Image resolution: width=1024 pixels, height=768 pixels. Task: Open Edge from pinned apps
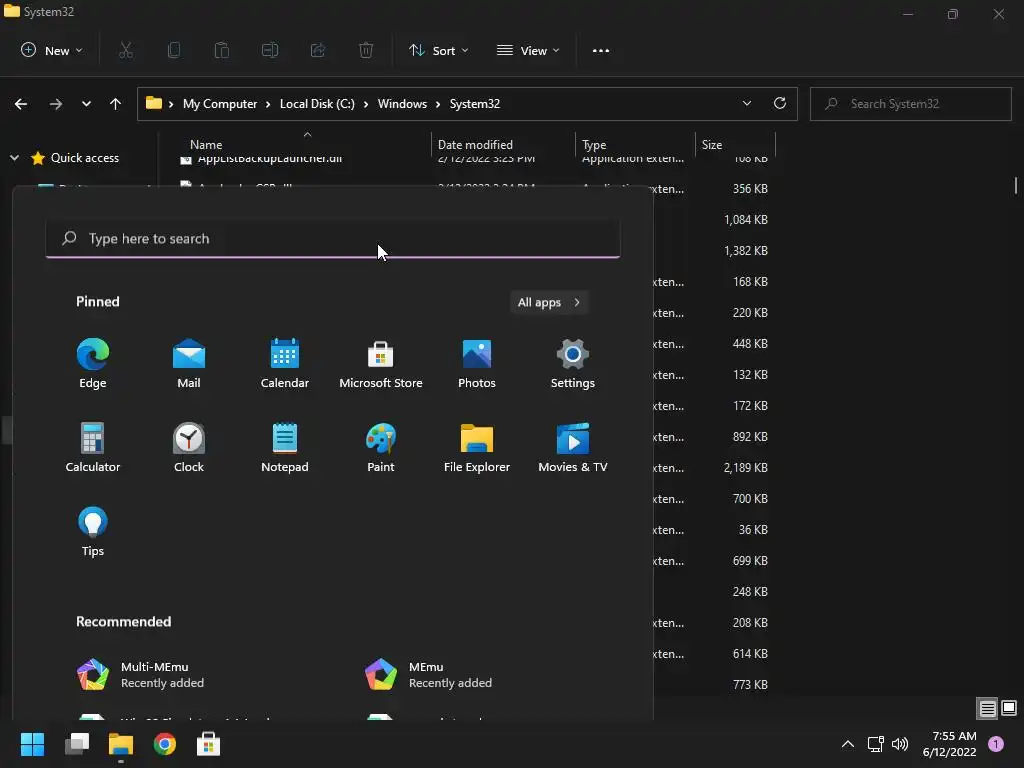[x=93, y=363]
